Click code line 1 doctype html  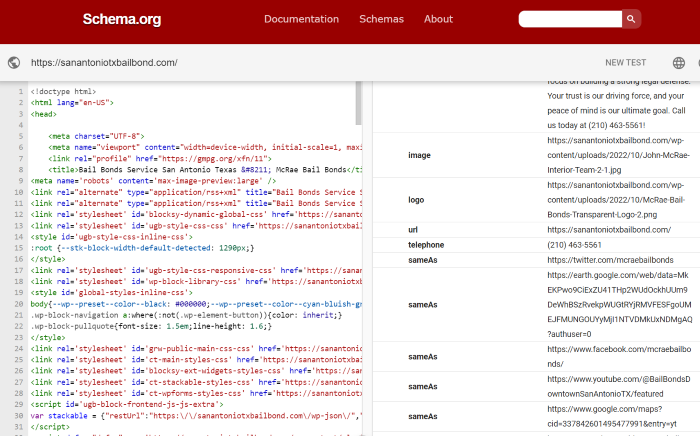pos(63,91)
